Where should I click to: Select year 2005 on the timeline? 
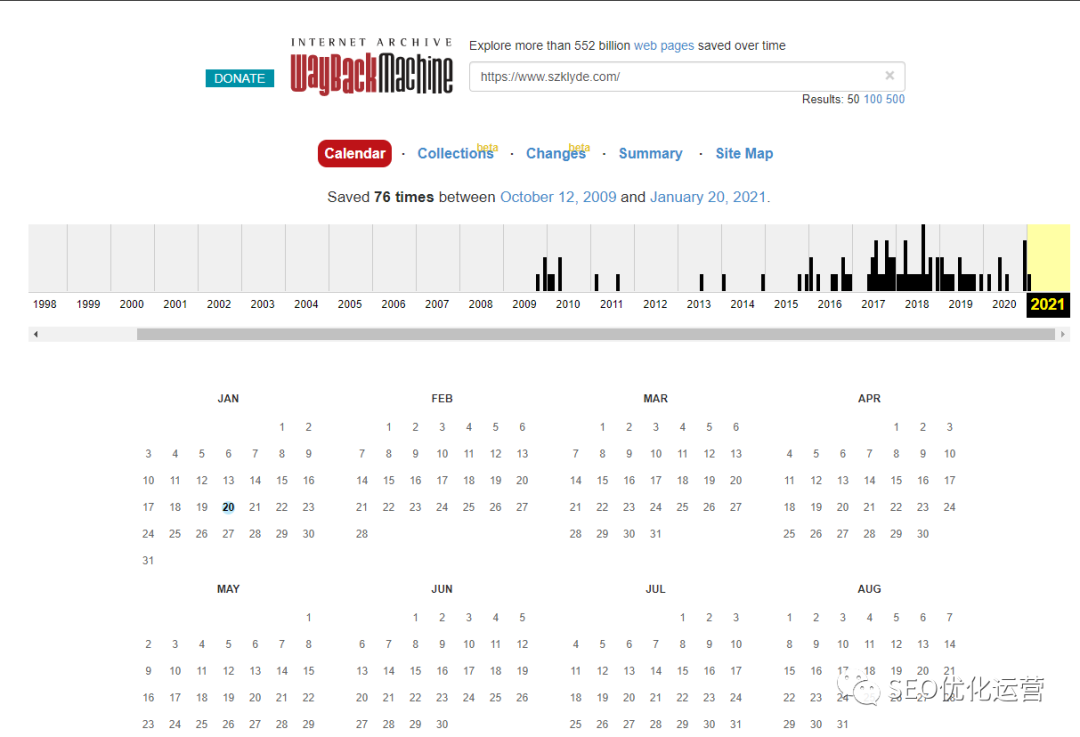(350, 304)
